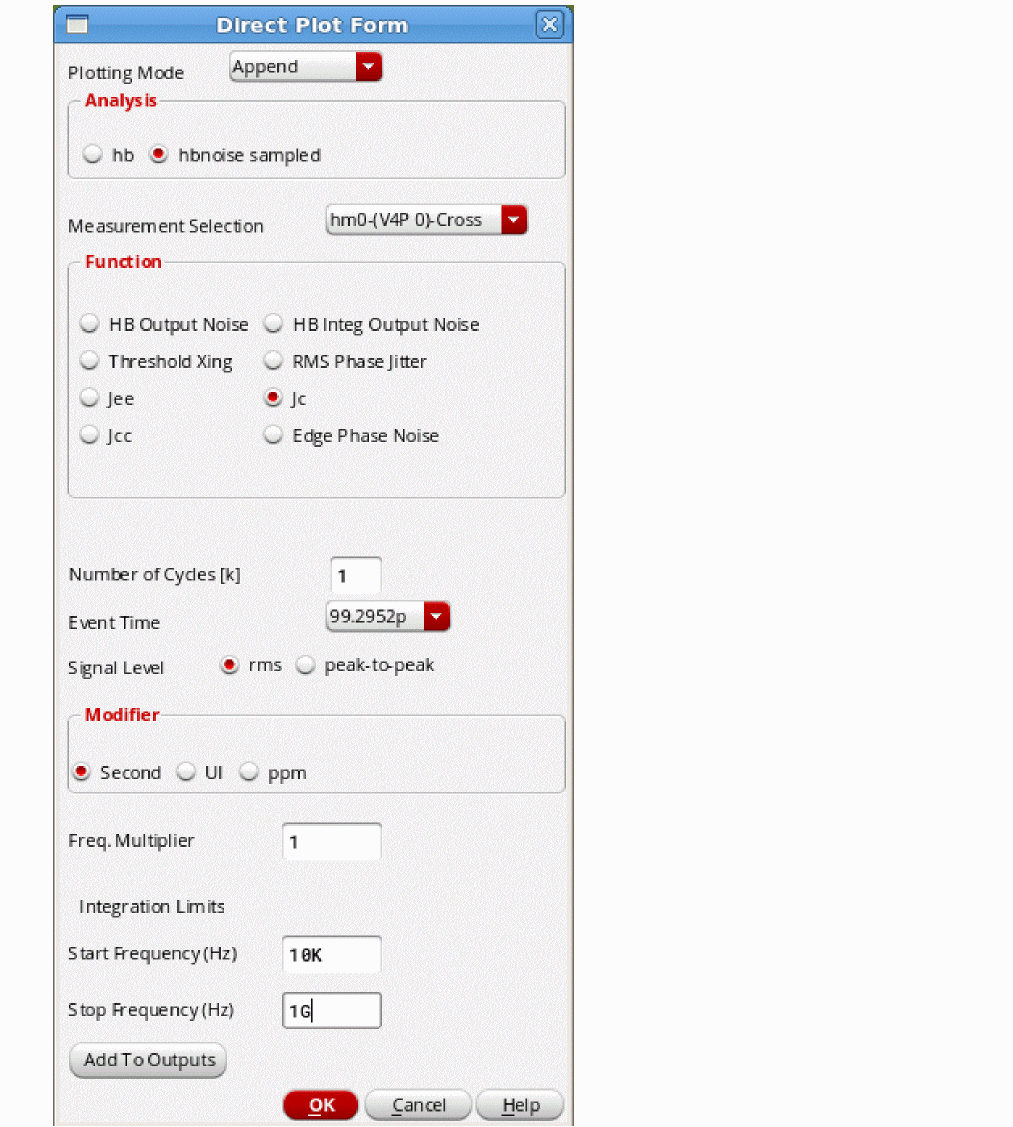
Task: Set Signal Level to rms
Action: coord(230,666)
